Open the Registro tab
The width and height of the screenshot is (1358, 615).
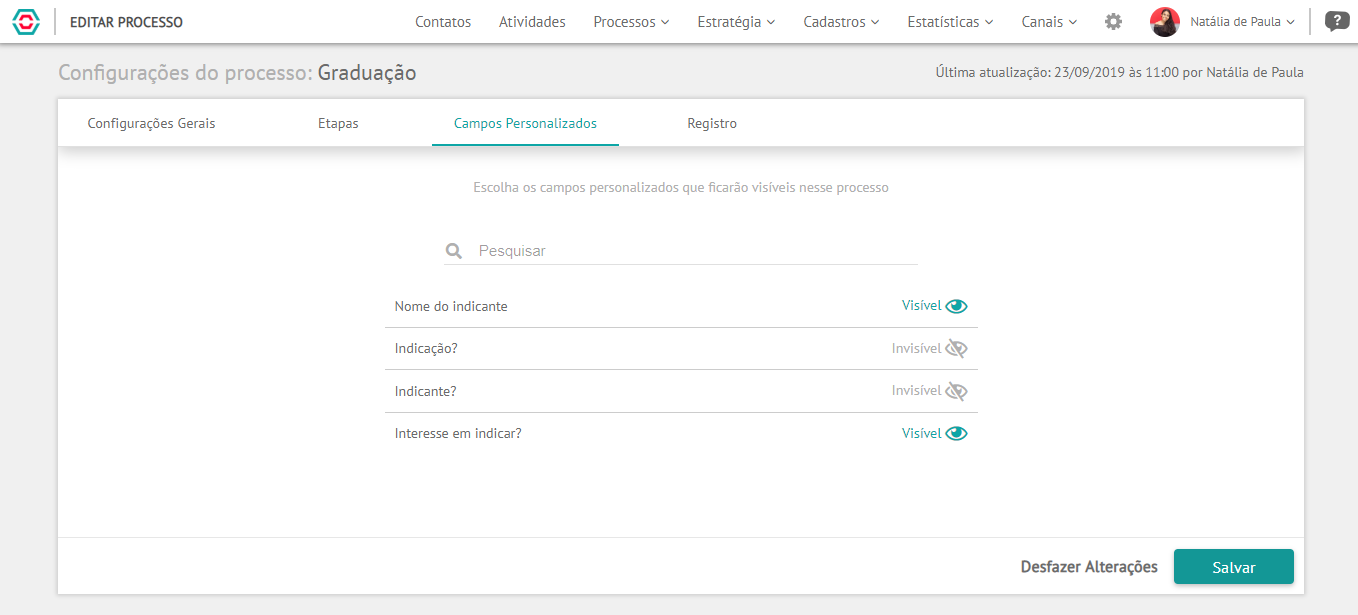(x=712, y=123)
